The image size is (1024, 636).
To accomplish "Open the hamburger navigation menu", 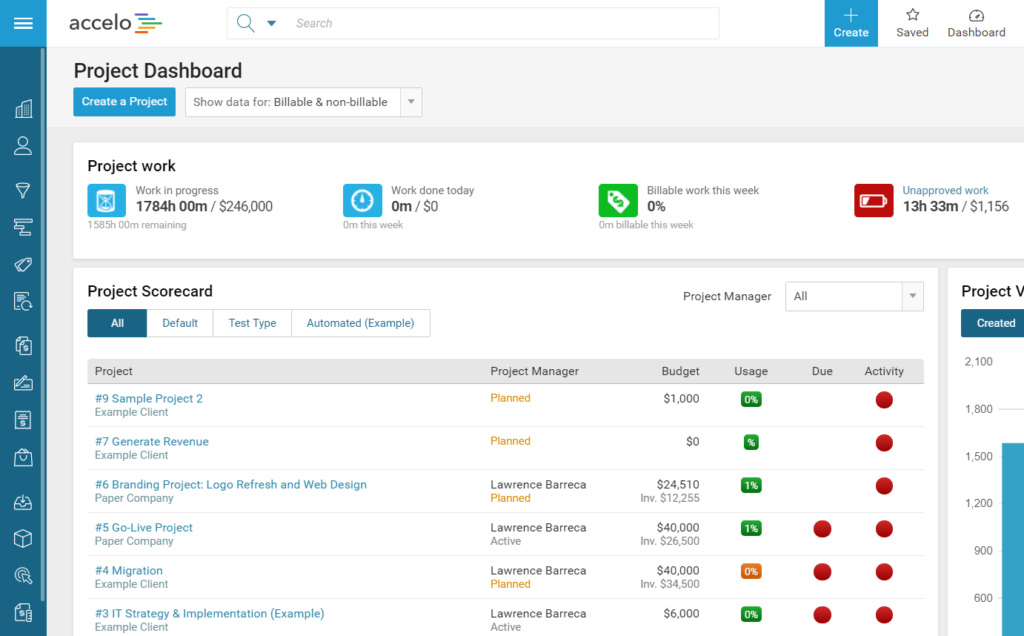I will [x=22, y=23].
